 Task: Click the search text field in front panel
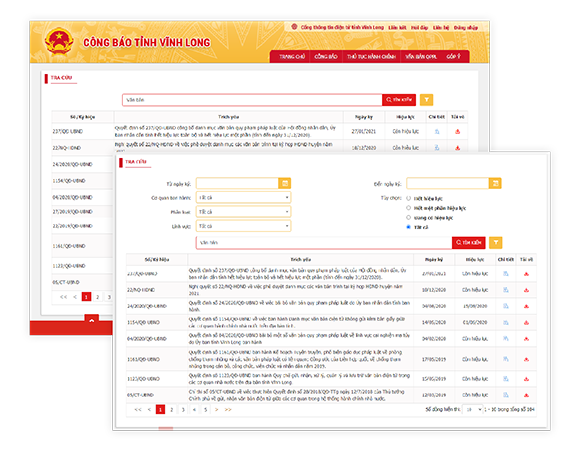[x=324, y=242]
